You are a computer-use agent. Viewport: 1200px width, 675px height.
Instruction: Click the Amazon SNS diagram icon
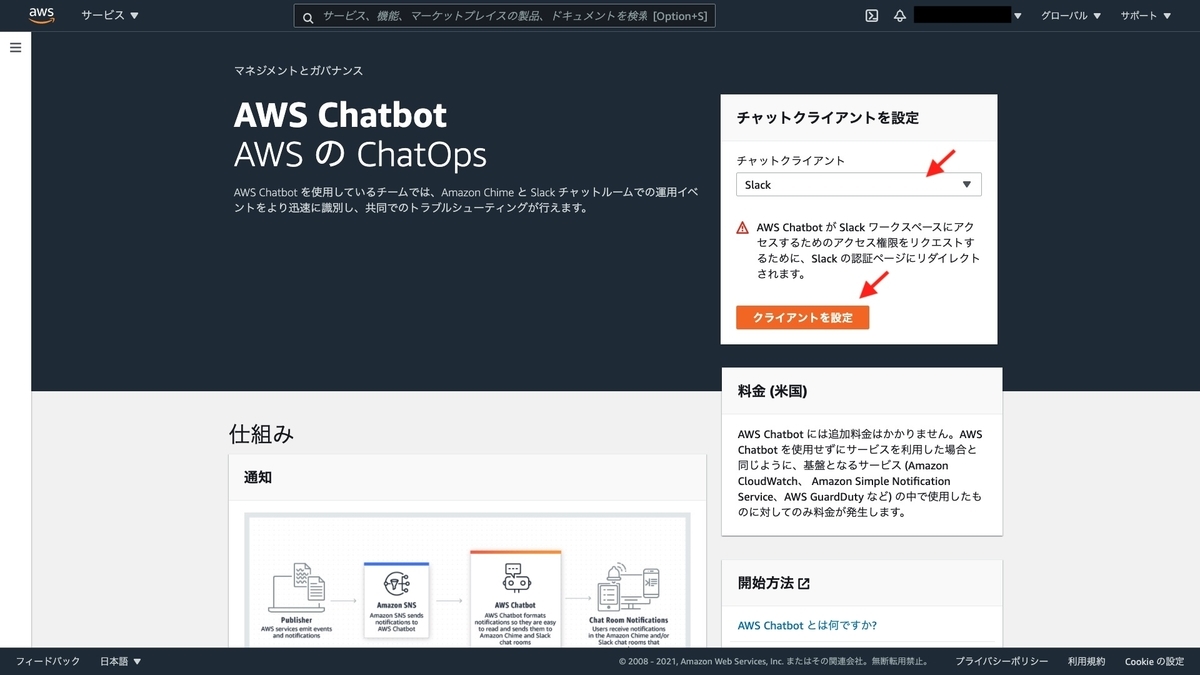point(396,583)
